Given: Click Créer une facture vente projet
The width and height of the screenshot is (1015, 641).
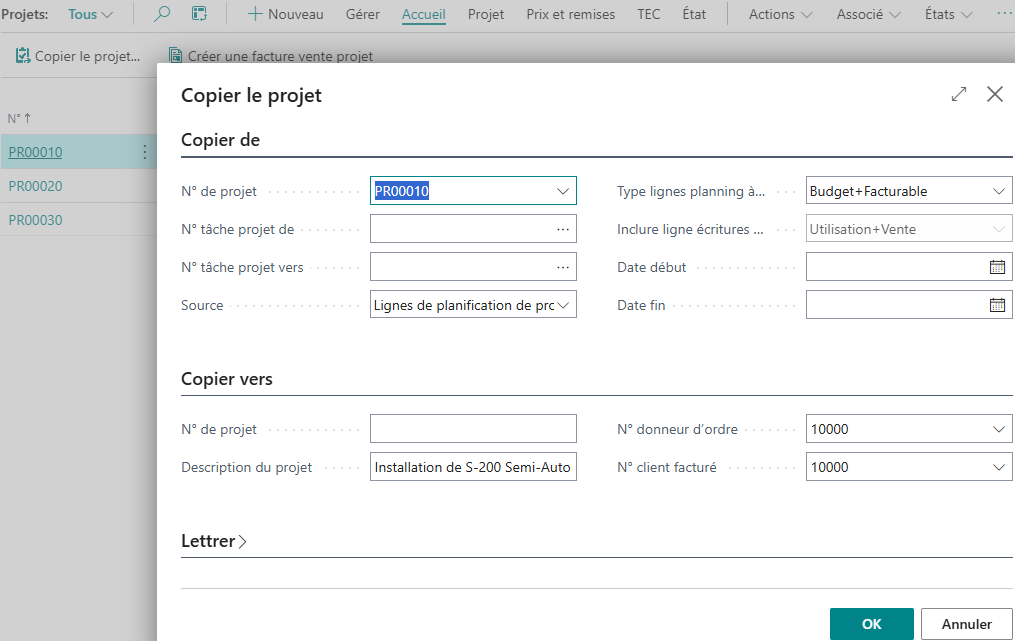Looking at the screenshot, I should tap(271, 56).
